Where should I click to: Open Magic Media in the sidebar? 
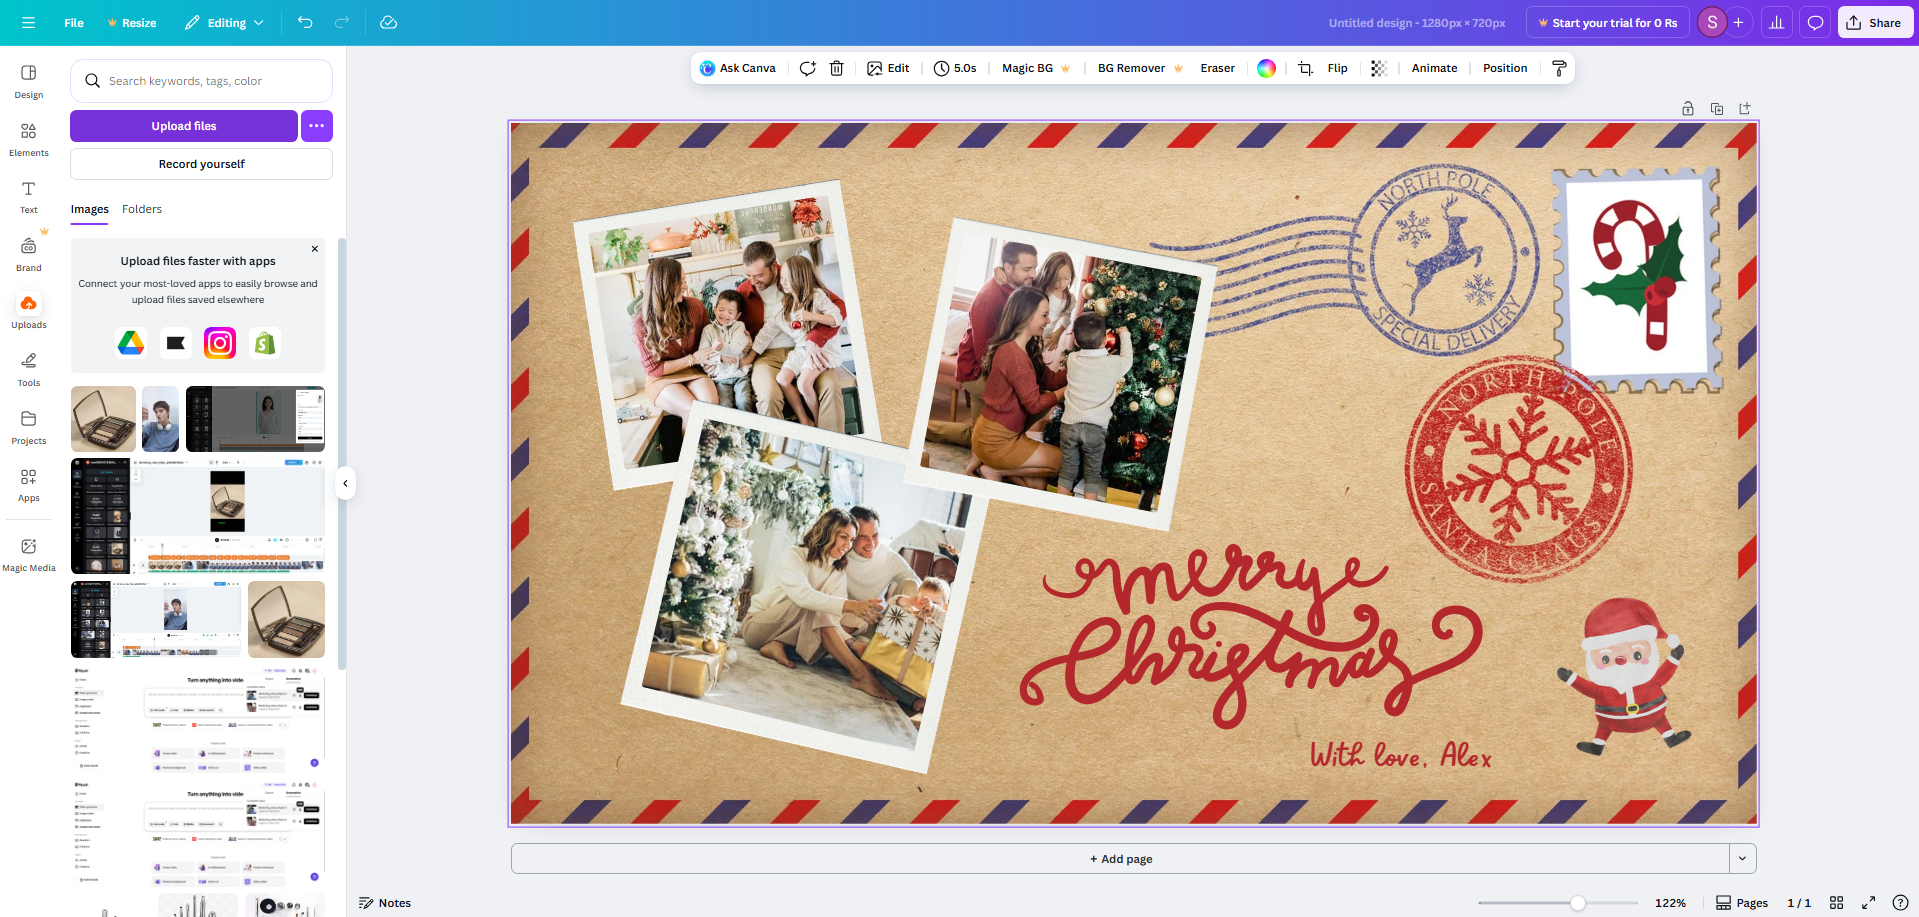tap(28, 551)
